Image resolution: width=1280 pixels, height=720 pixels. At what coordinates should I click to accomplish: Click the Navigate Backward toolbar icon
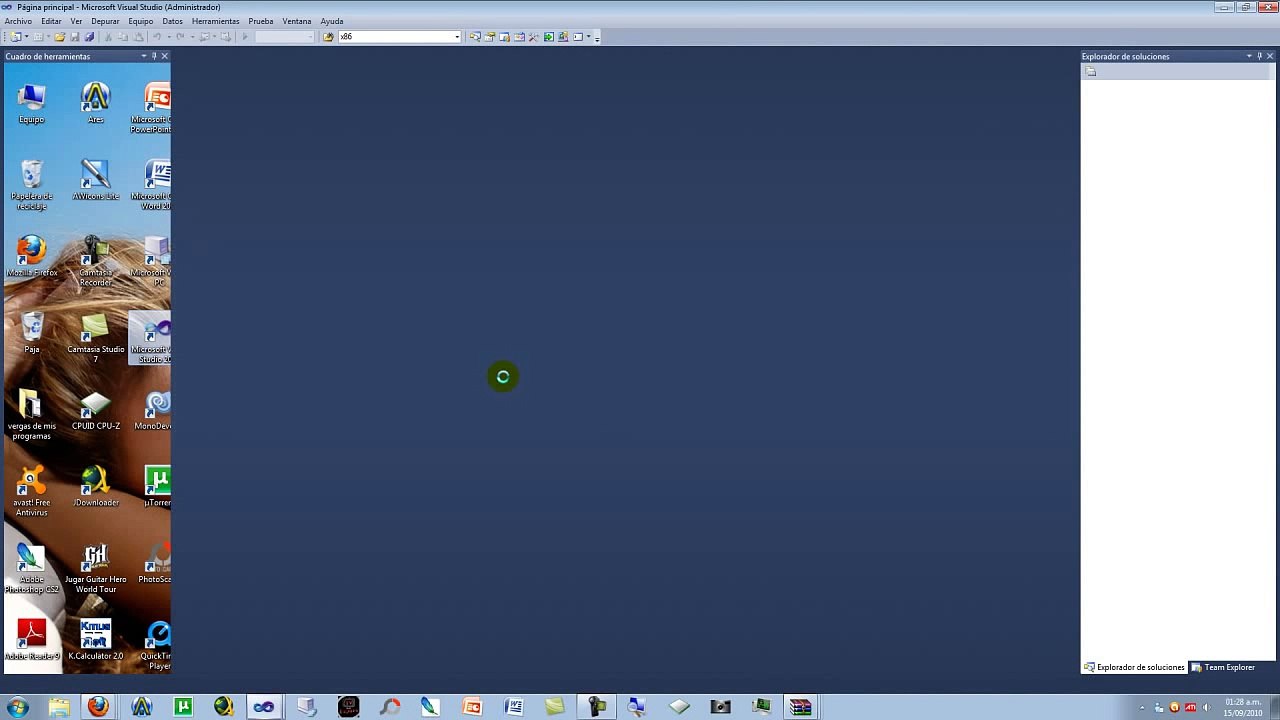tap(205, 36)
